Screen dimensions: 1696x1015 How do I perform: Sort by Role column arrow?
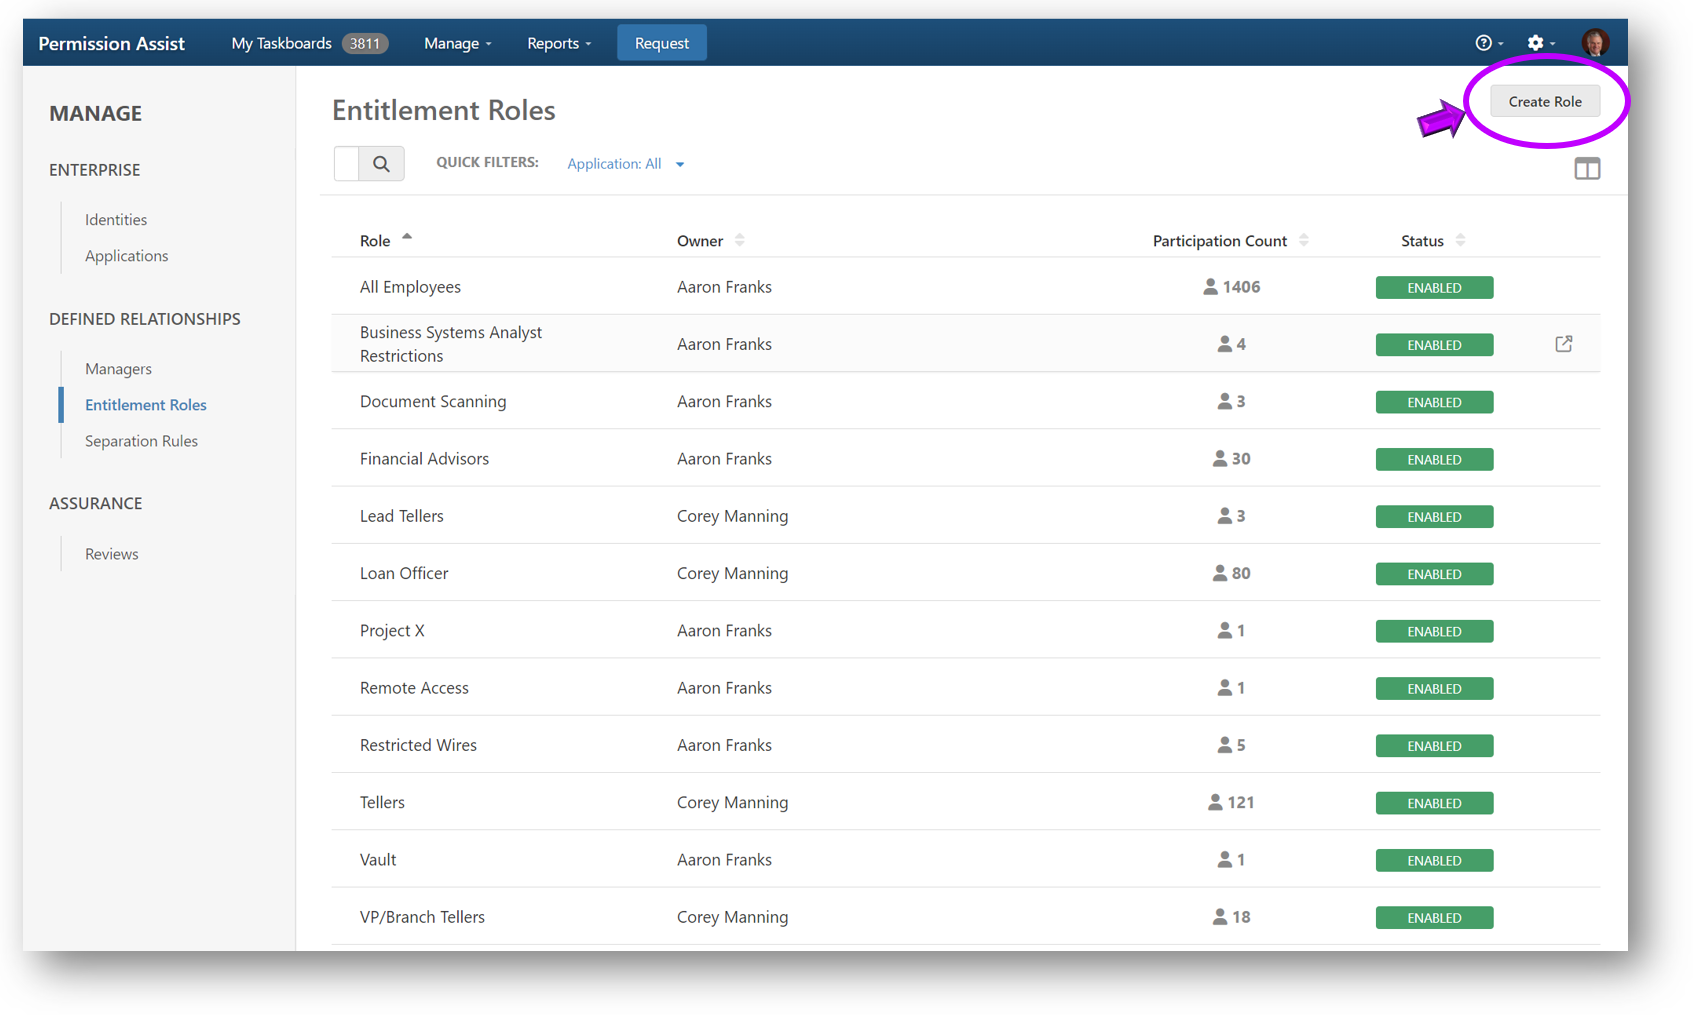[407, 238]
